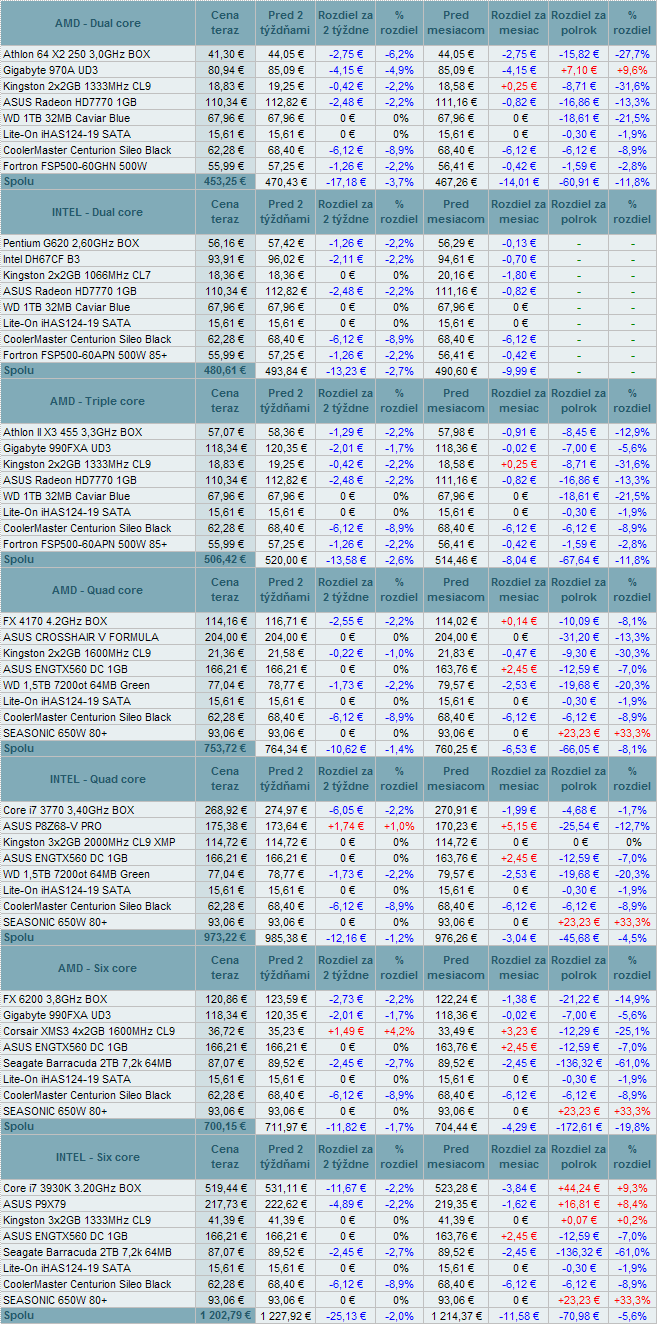
Task: Click the current price "114,16 €"
Action: click(x=226, y=622)
